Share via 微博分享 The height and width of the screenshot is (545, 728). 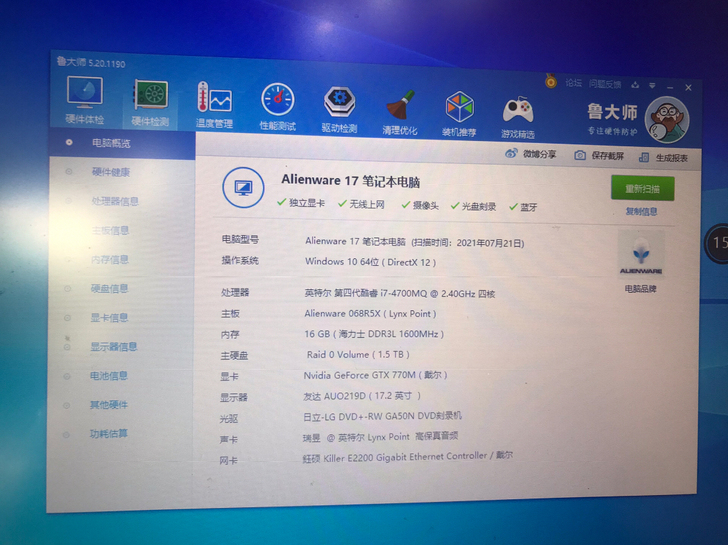[x=531, y=154]
